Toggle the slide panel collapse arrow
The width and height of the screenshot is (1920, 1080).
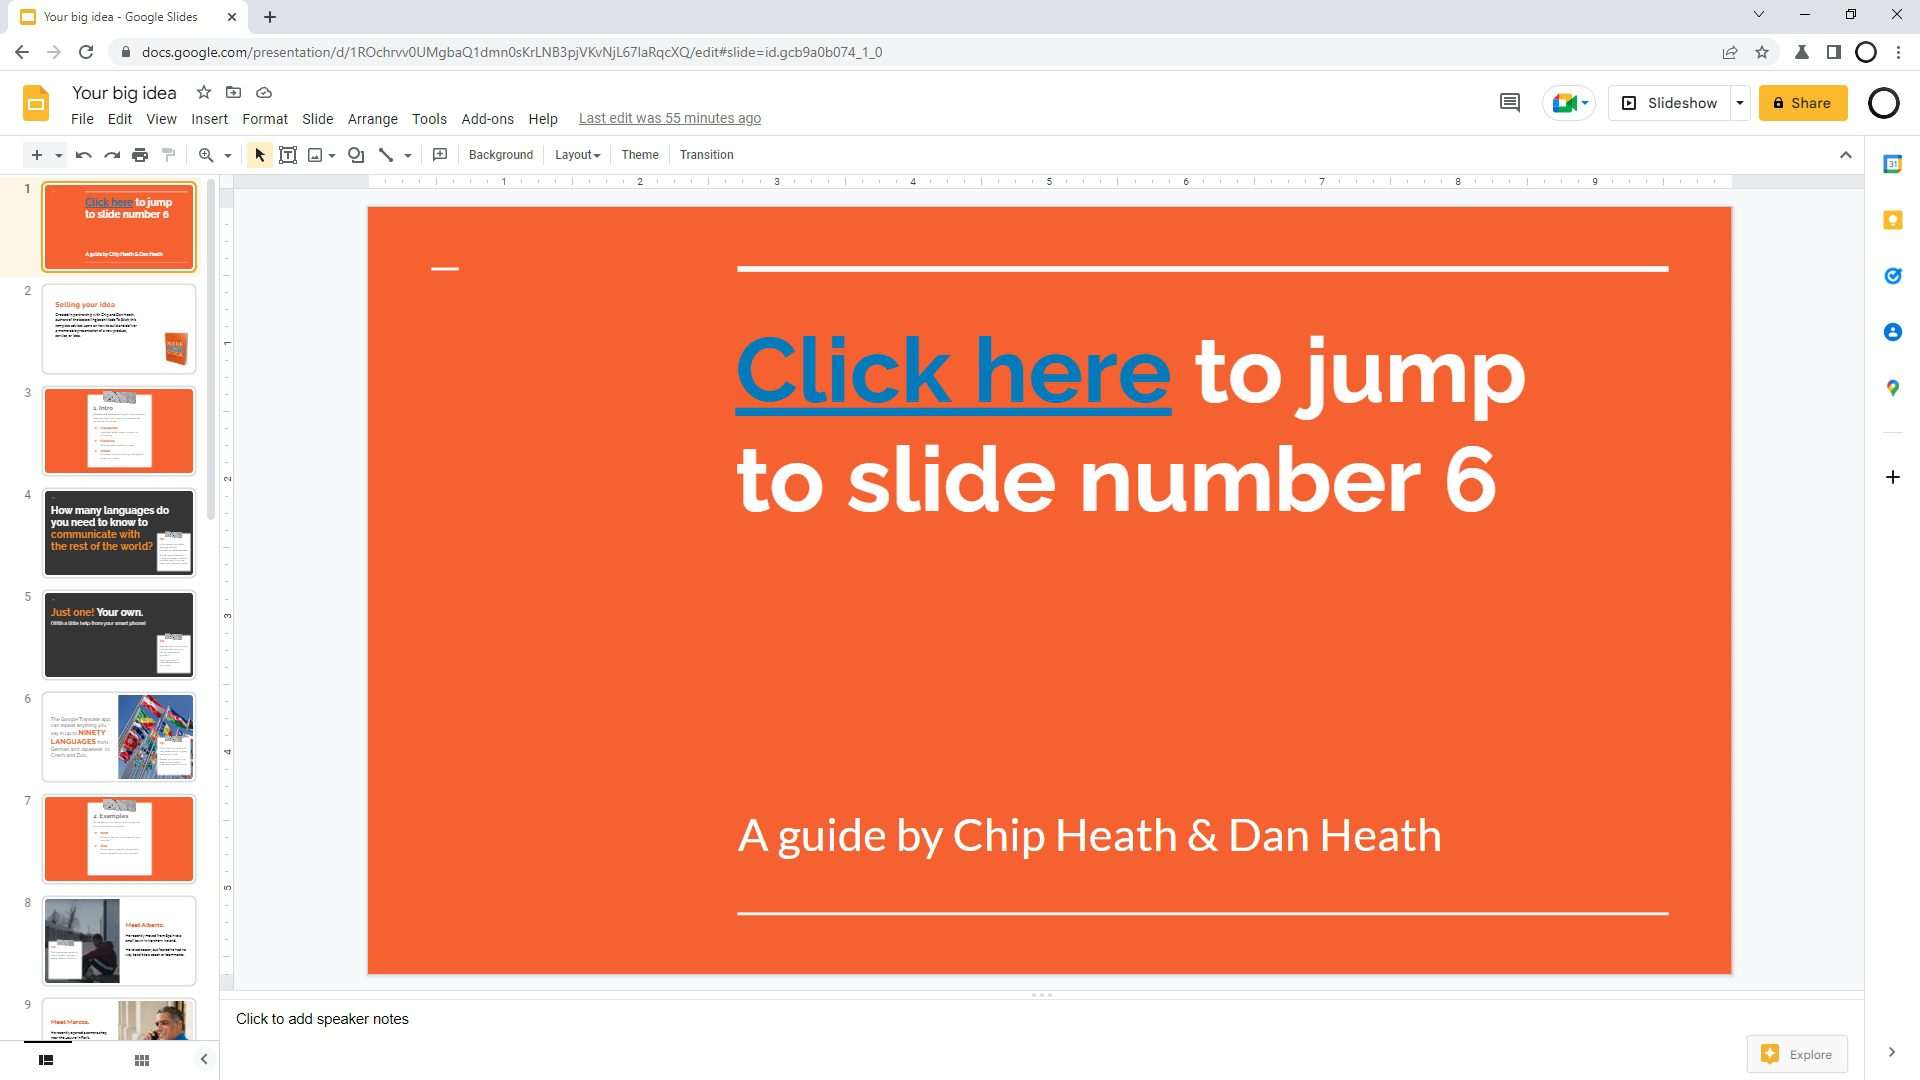[x=204, y=1059]
